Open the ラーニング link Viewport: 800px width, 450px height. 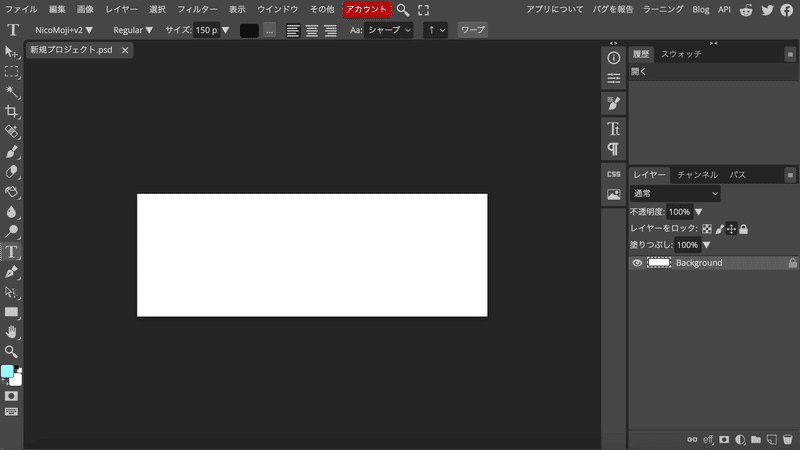(663, 10)
